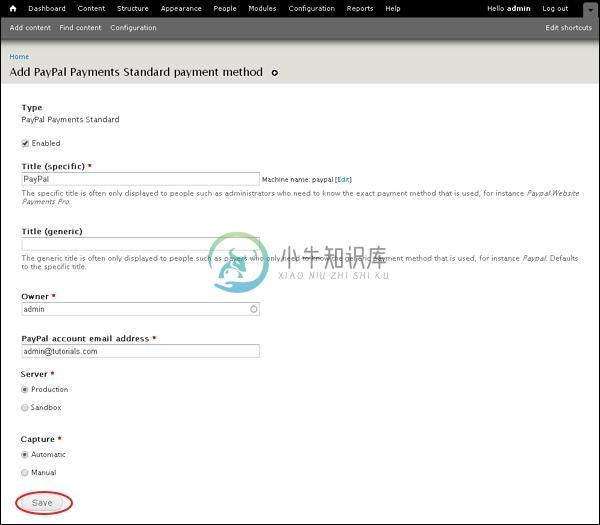Image resolution: width=600 pixels, height=525 pixels.
Task: Click the 'Add PayPal Payments Standard payment method' heading
Action: point(136,72)
